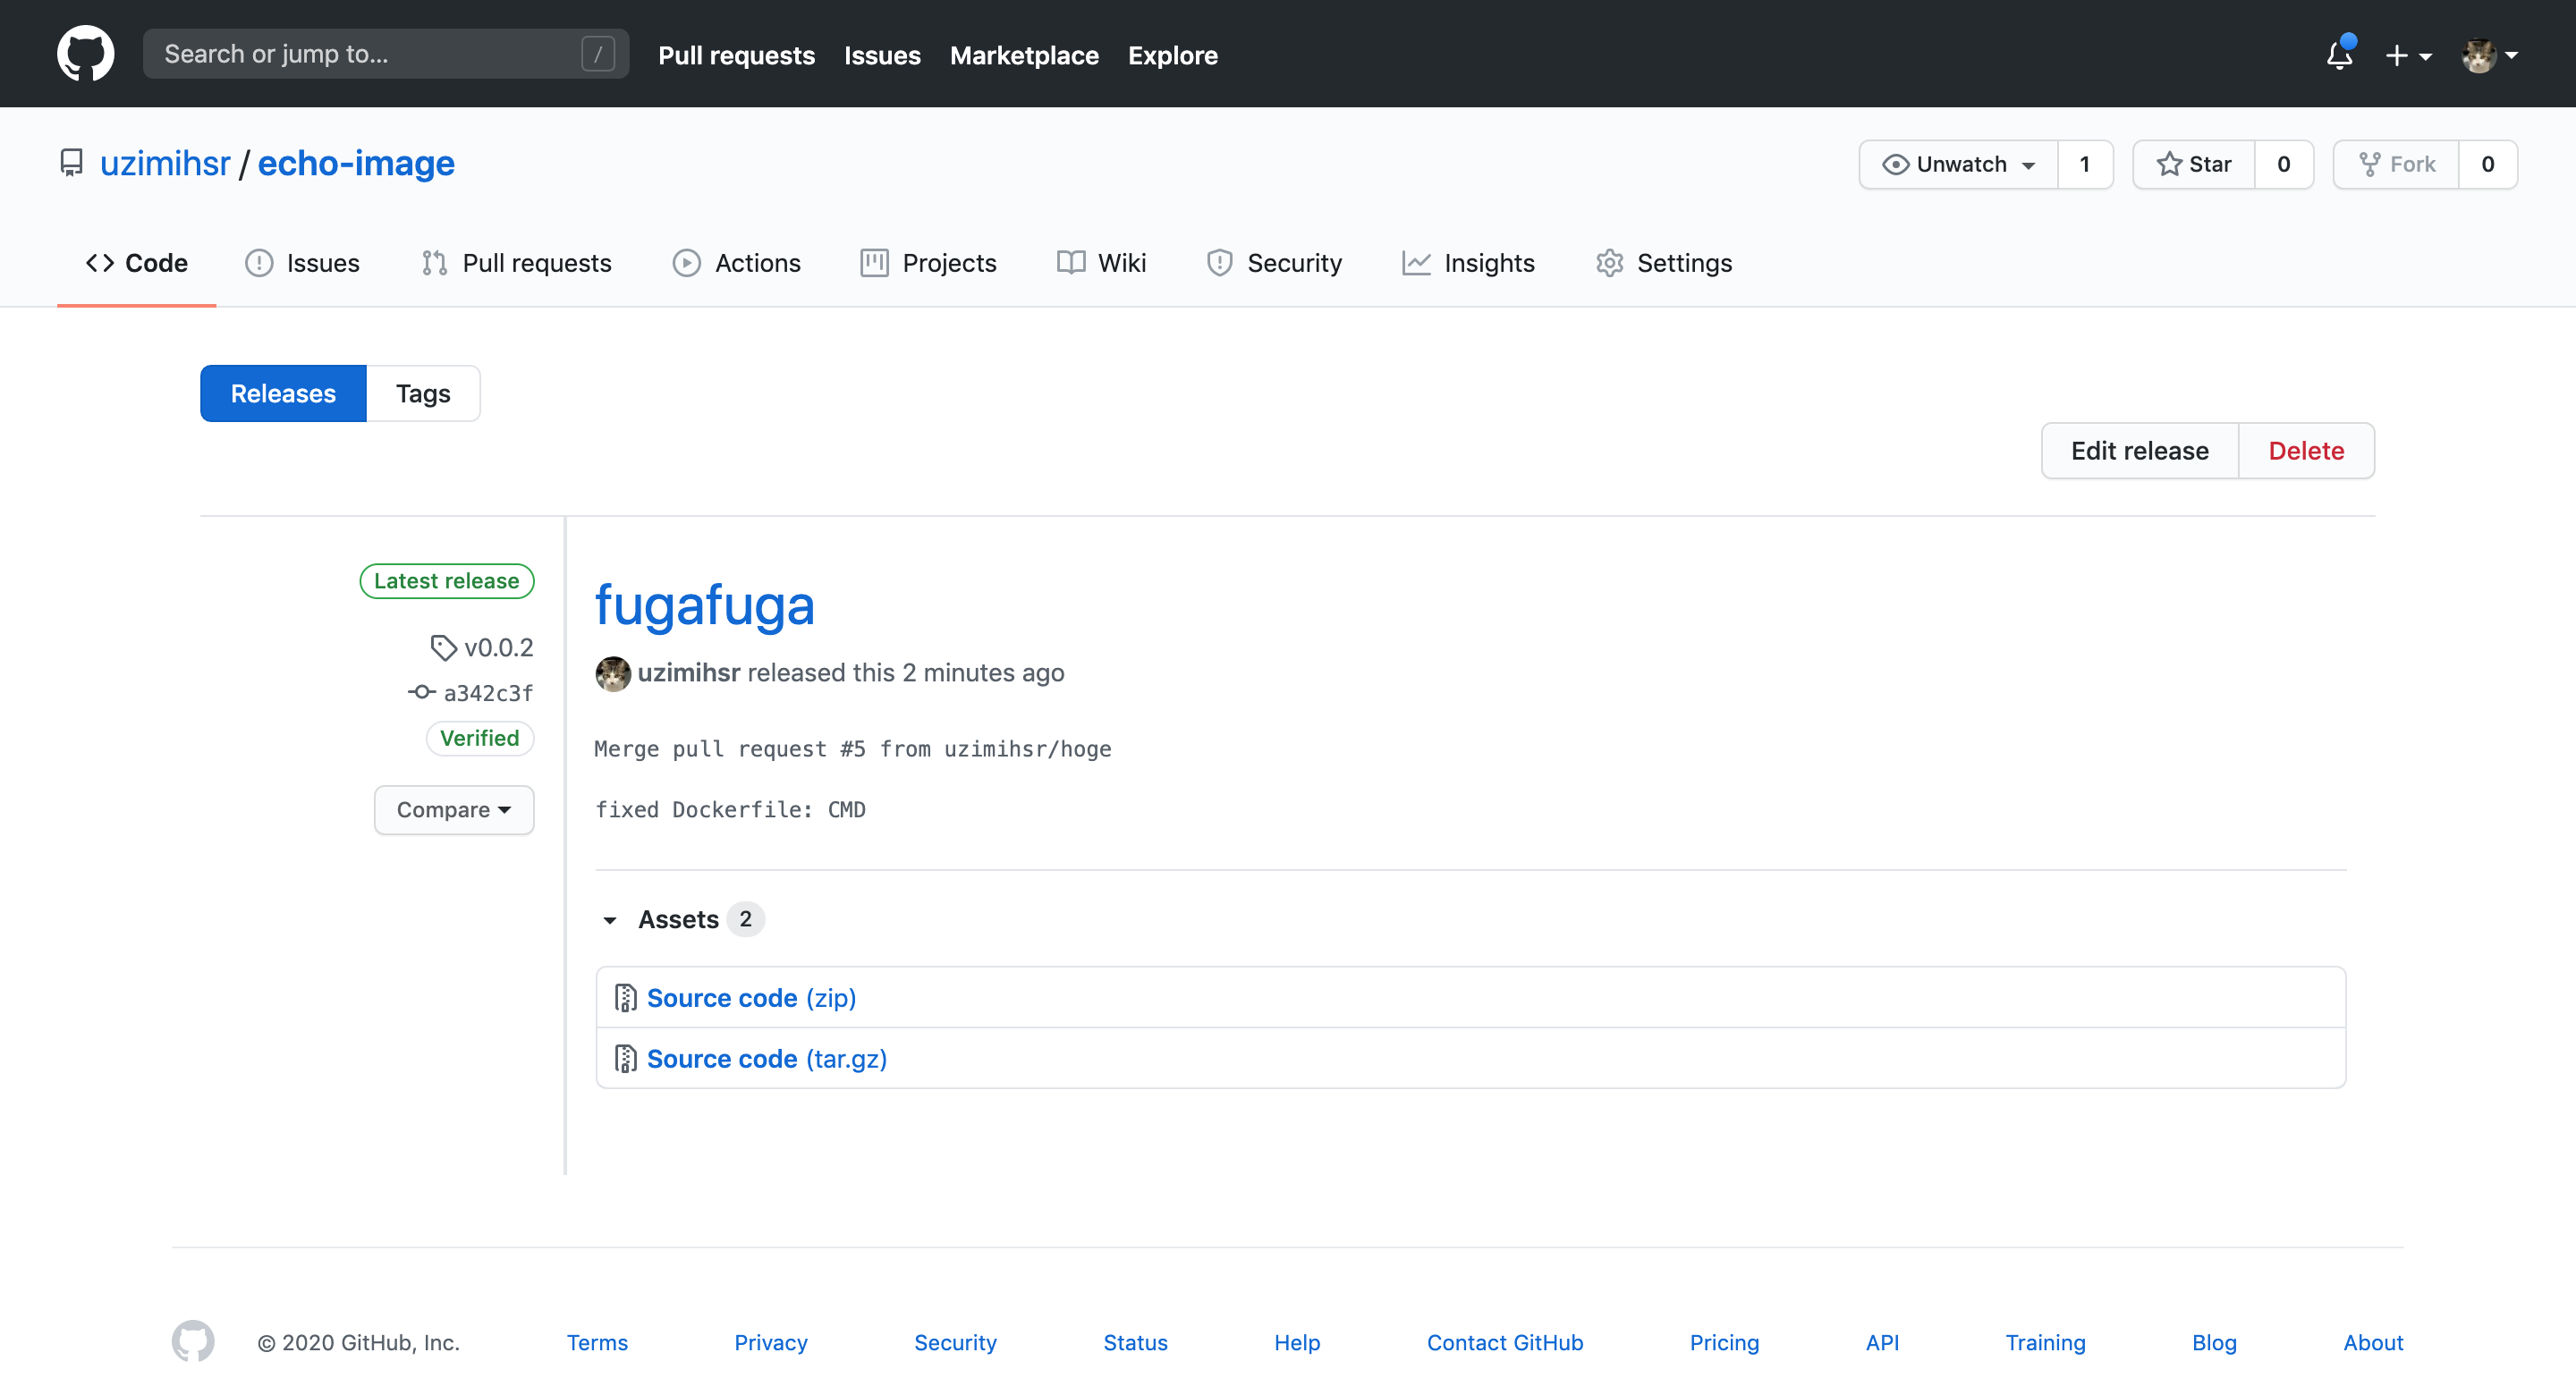Click the Edit release button

point(2140,451)
